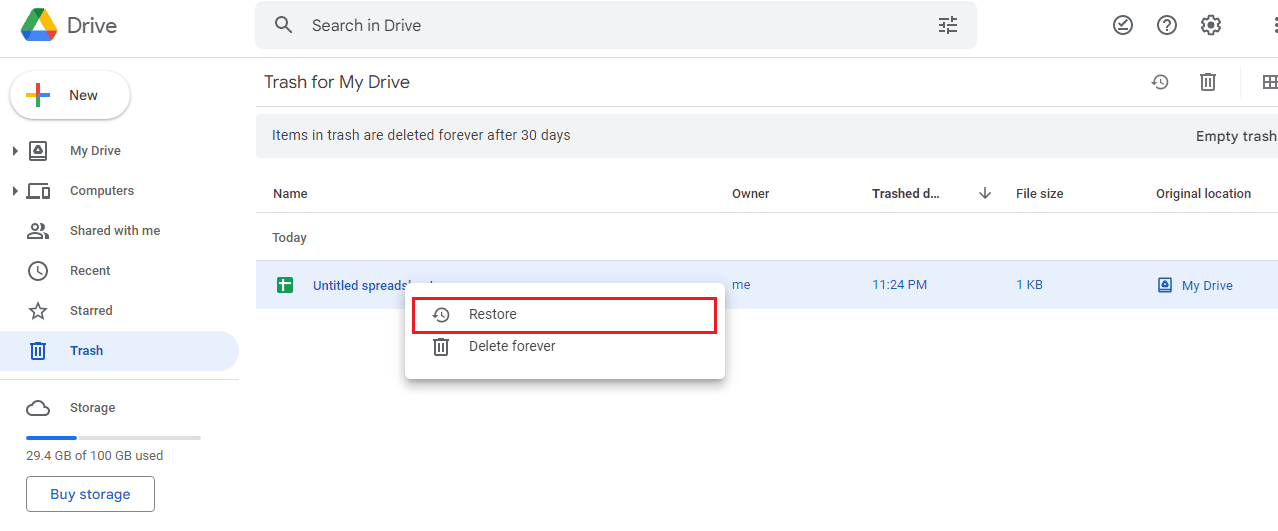This screenshot has height=531, width=1278.
Task: Click the restore from trash toolbar icon
Action: 1160,82
